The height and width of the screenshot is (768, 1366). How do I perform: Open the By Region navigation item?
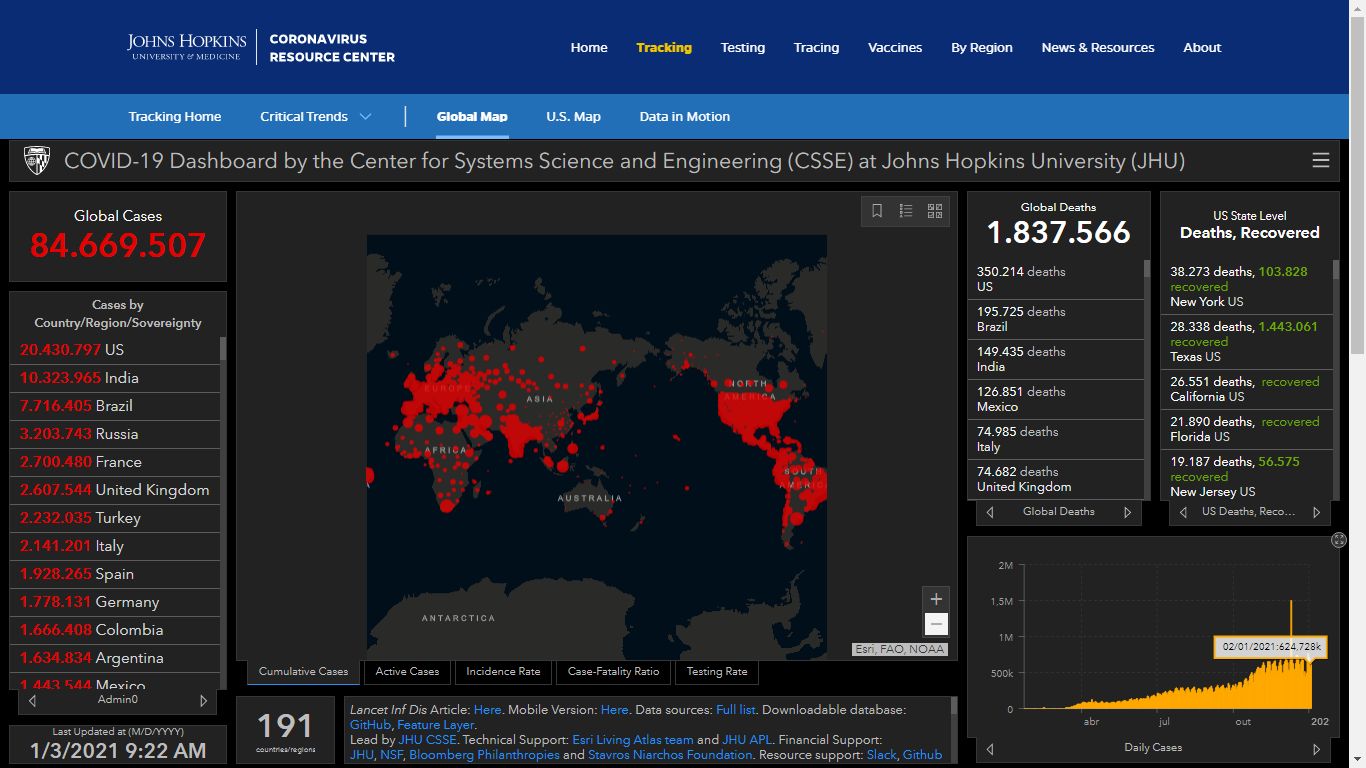tap(982, 47)
